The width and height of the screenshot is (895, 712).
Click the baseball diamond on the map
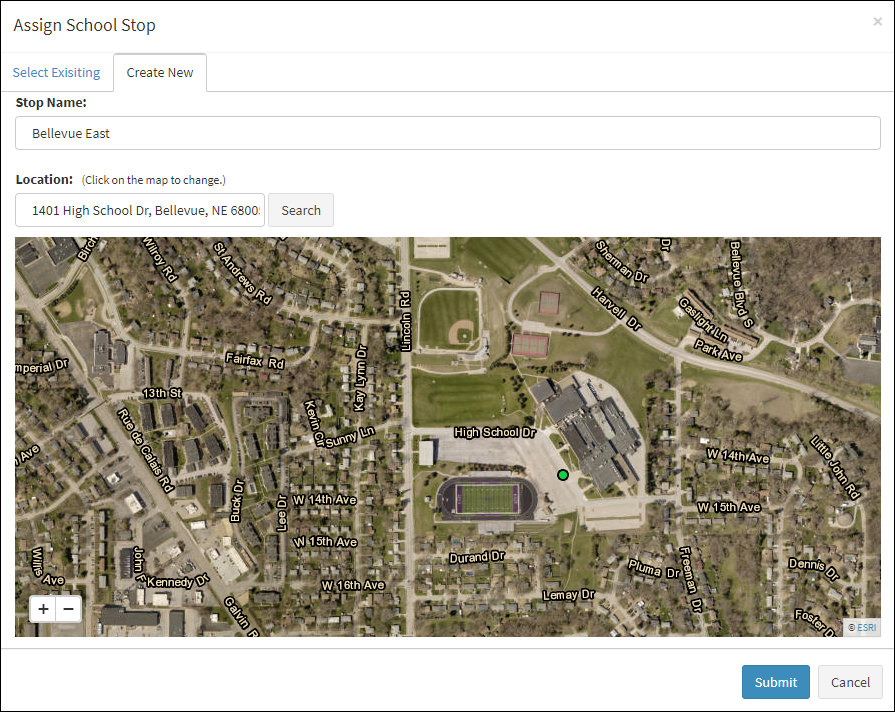coord(462,332)
